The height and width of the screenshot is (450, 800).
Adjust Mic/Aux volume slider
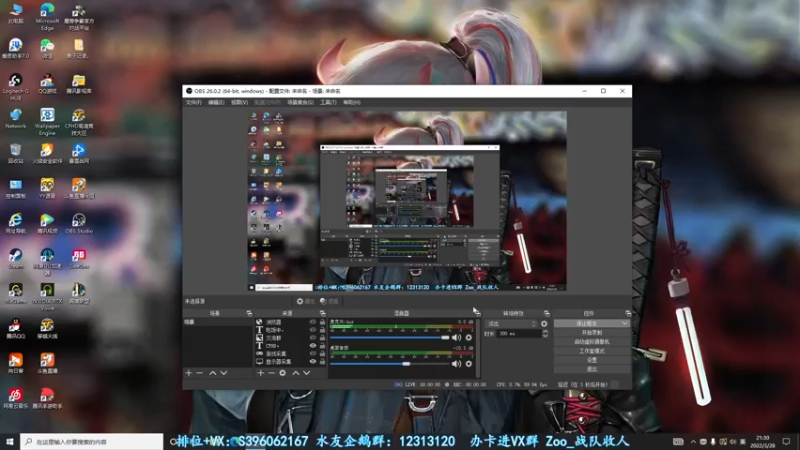(390, 338)
